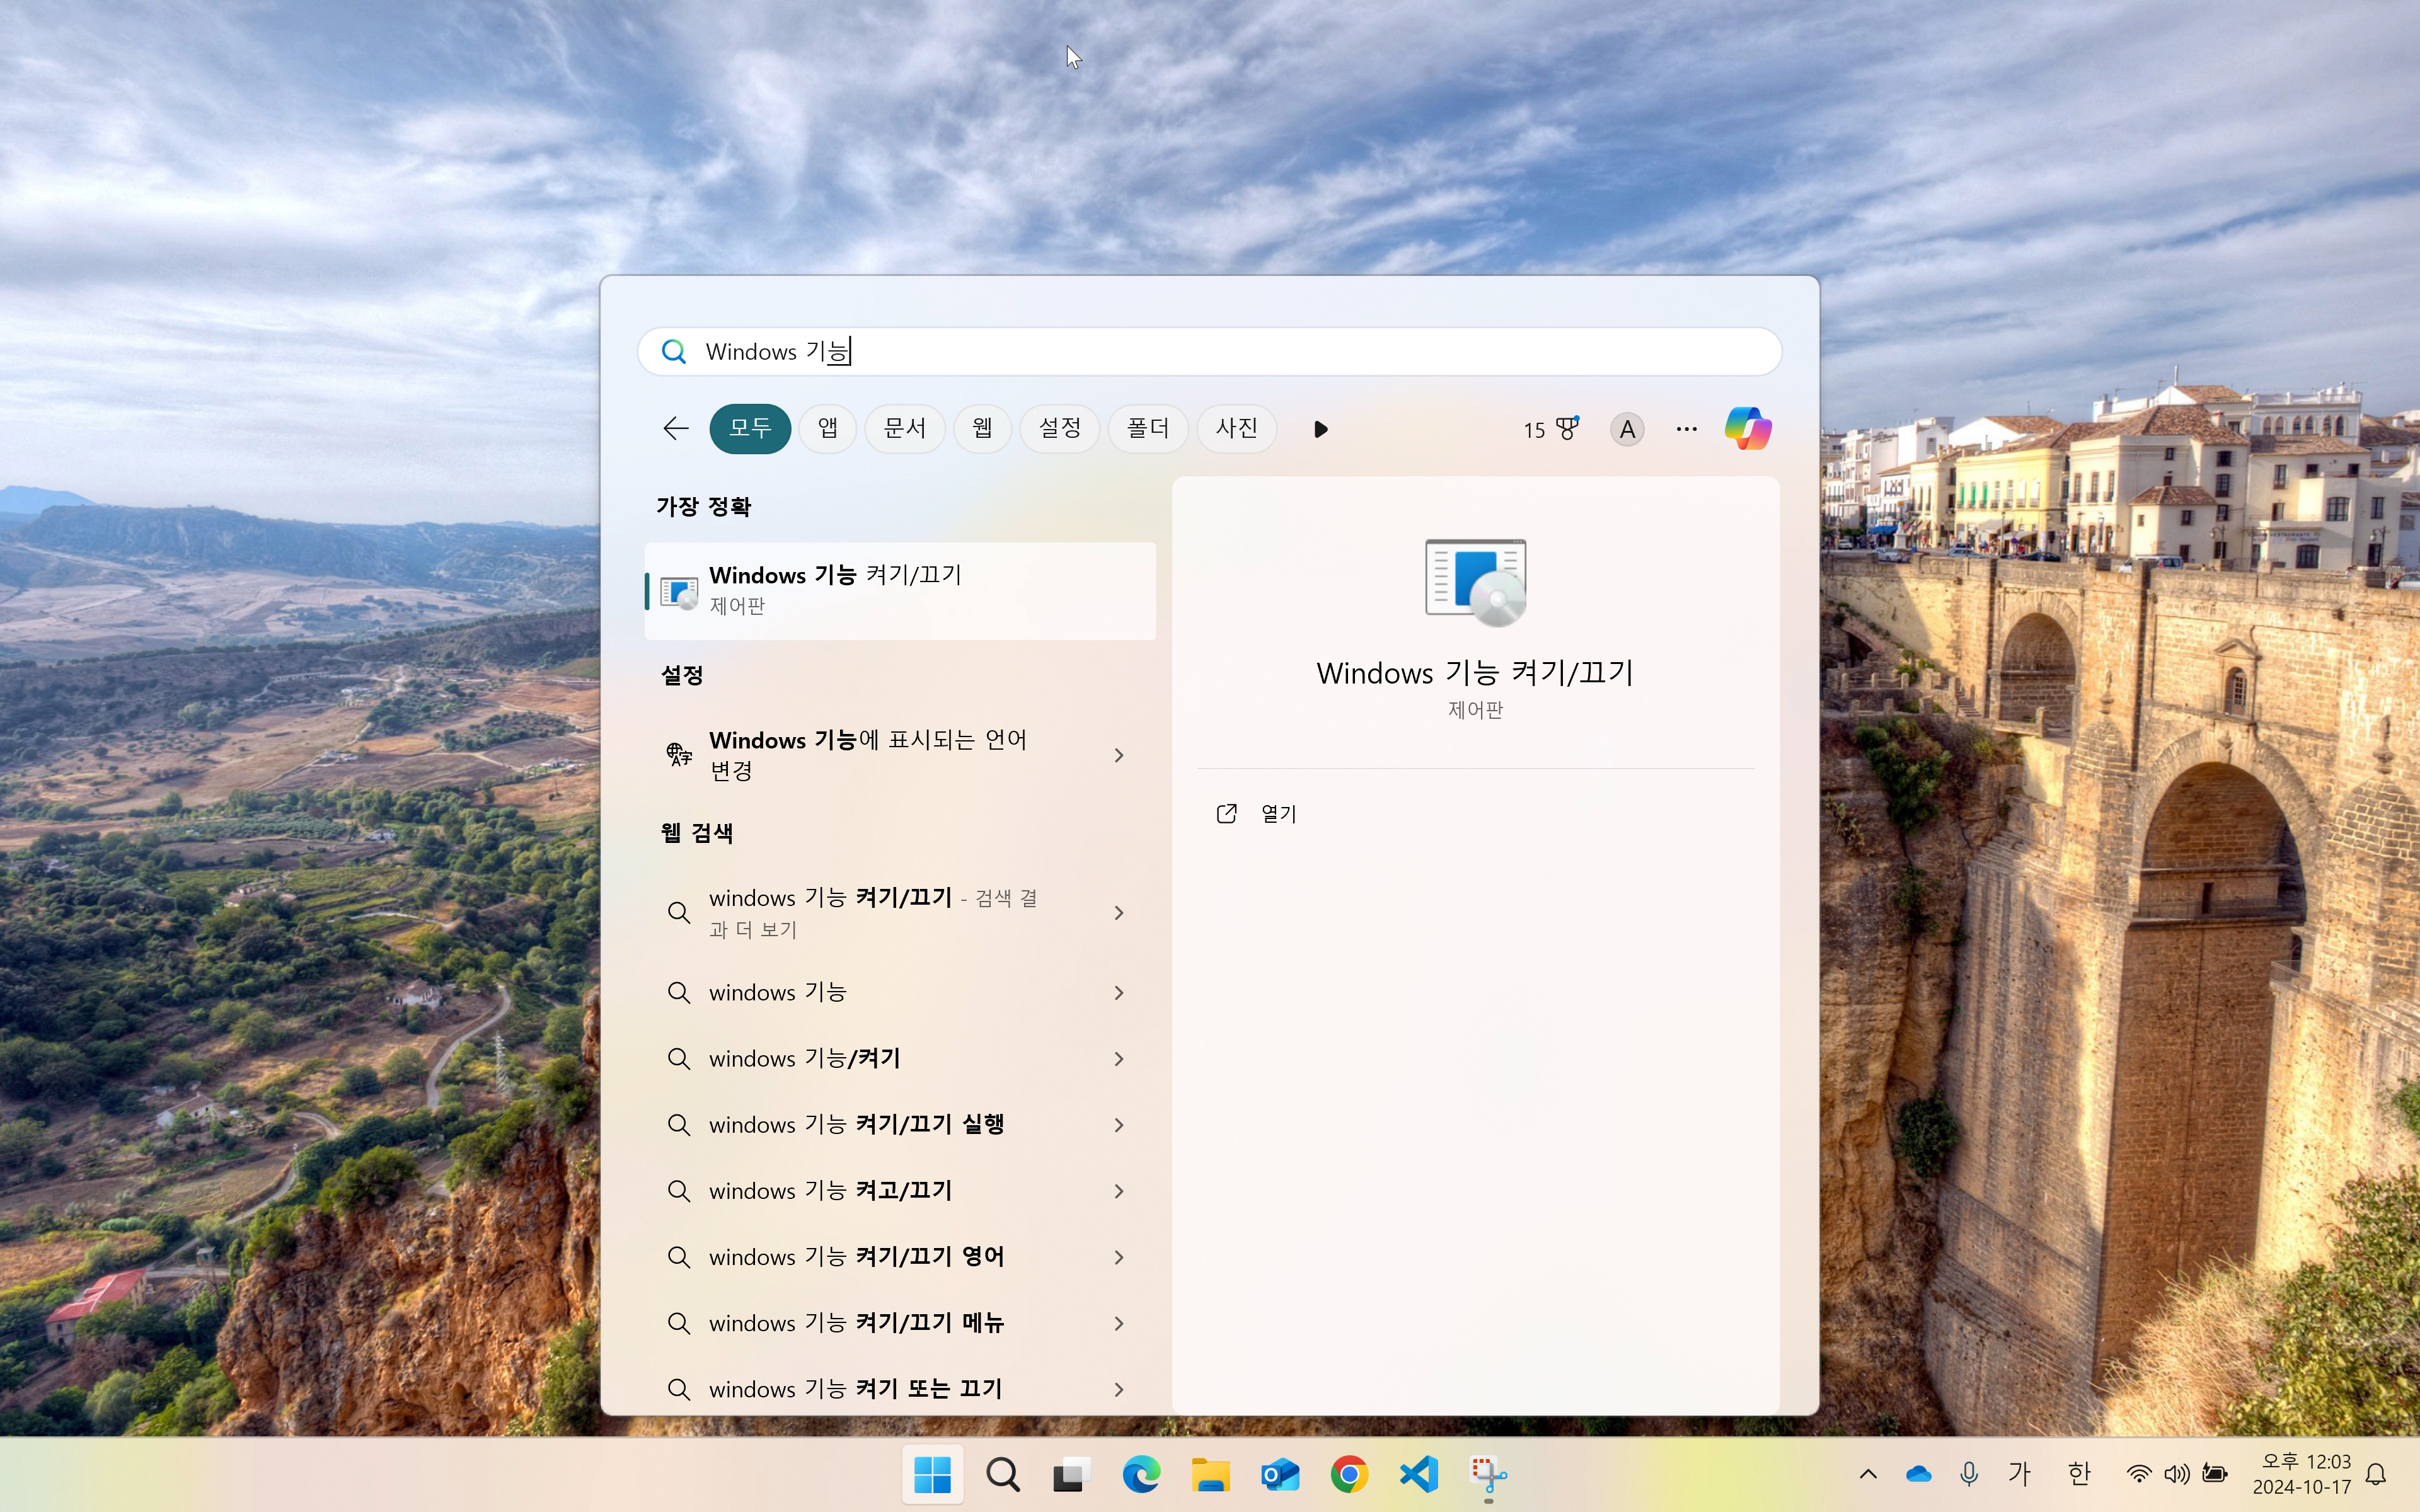2420x1512 pixels.
Task: Launch Microsoft Edge from the taskbar
Action: coord(1141,1473)
